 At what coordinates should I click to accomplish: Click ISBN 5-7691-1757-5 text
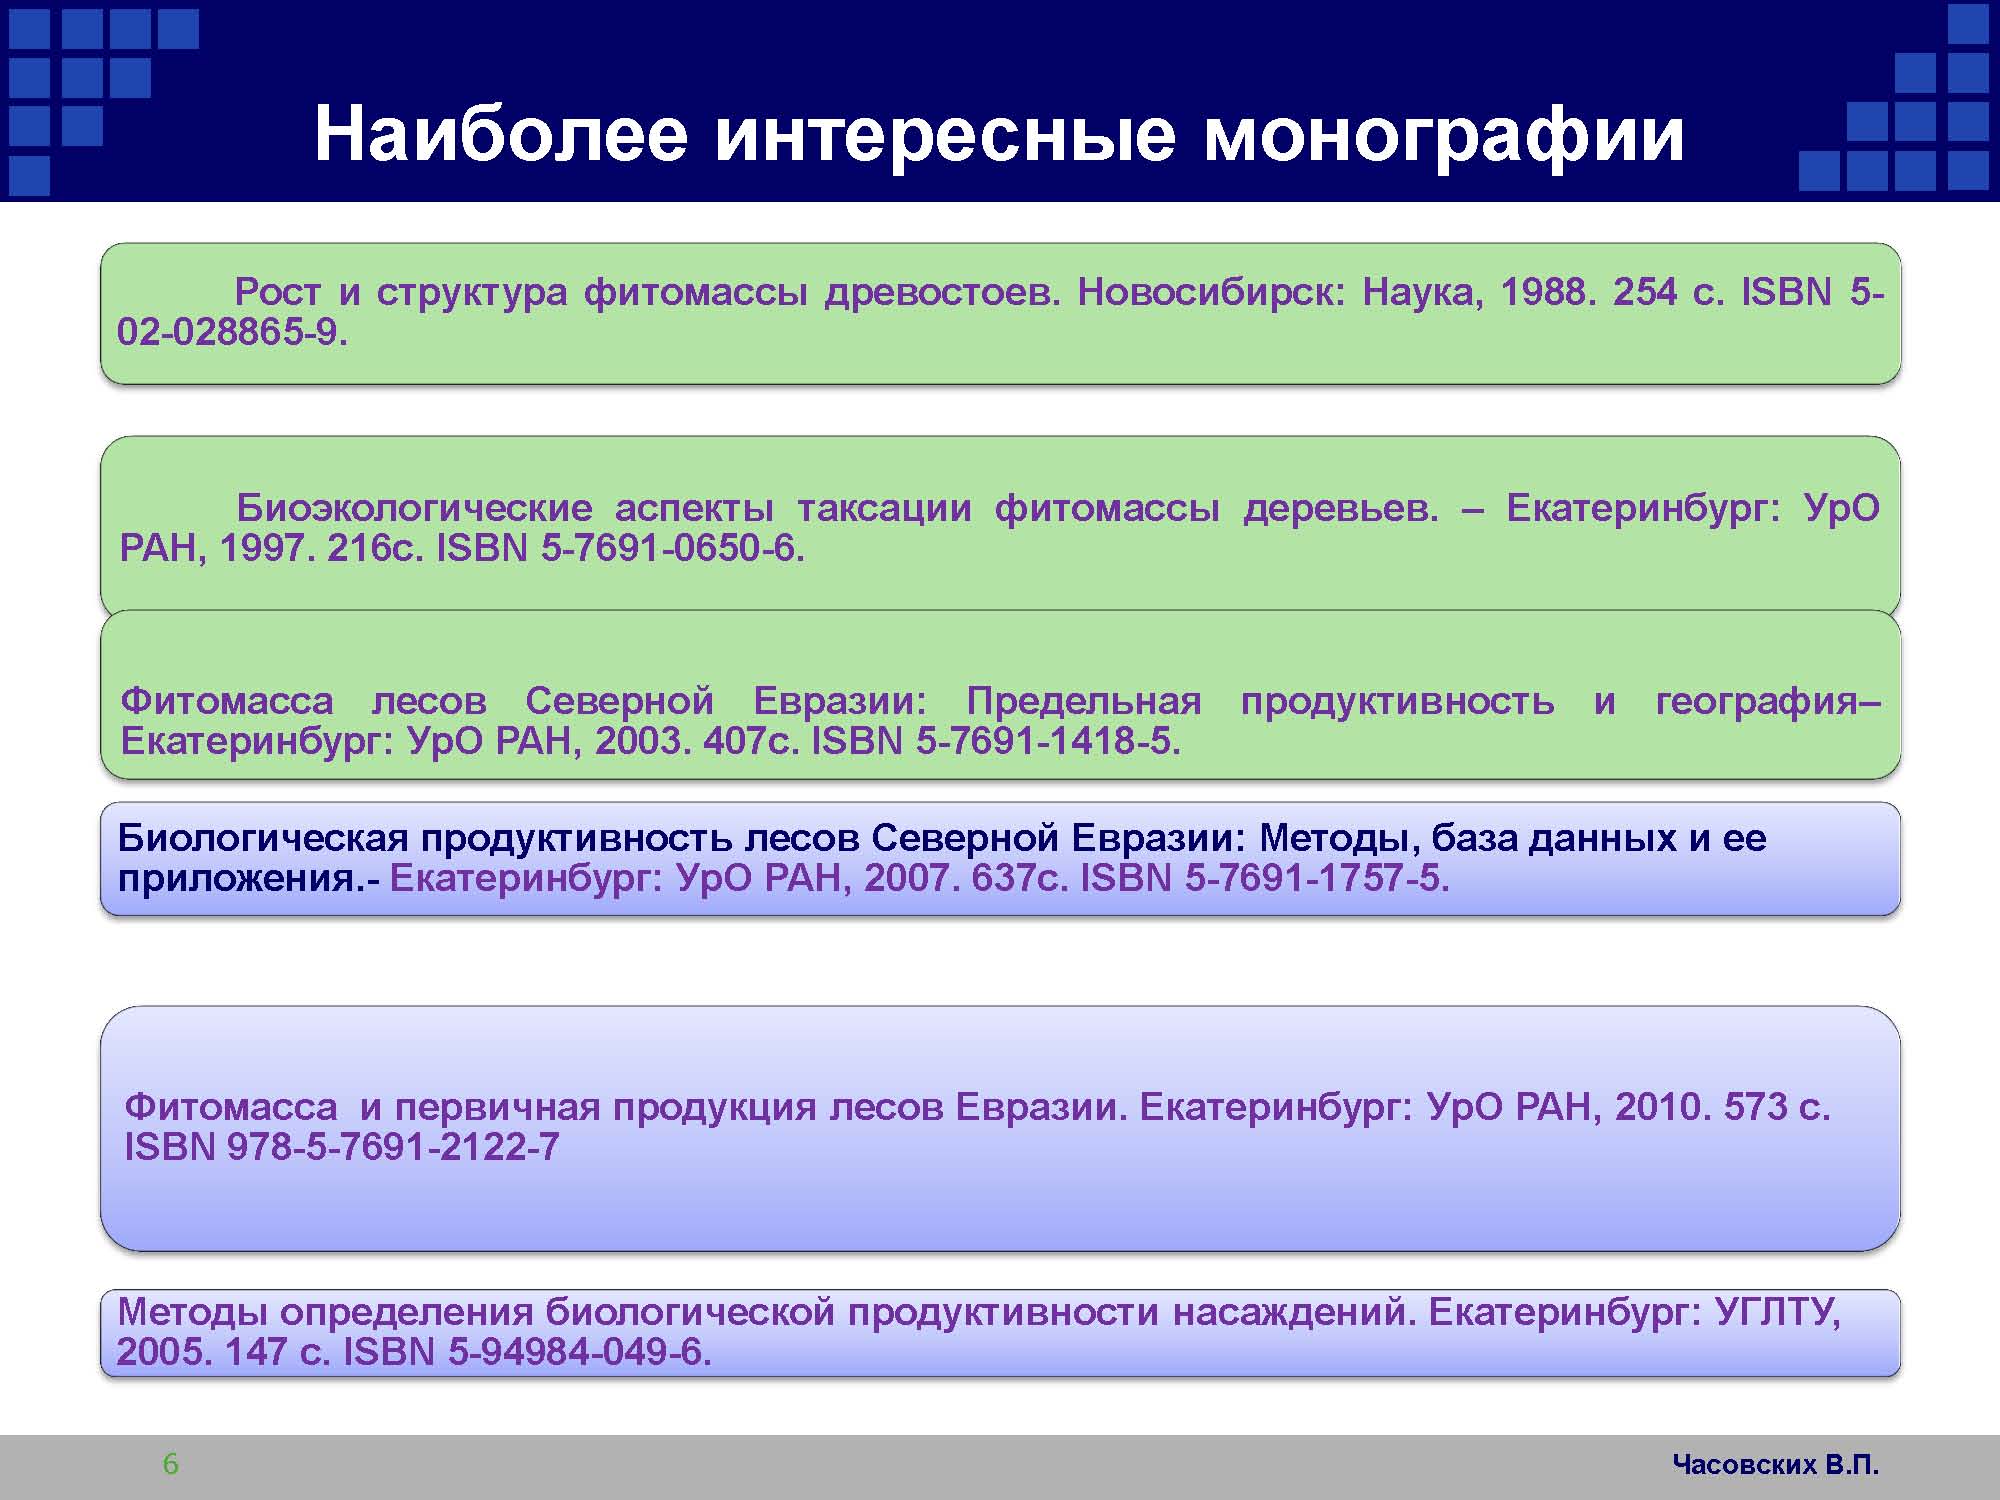[1265, 878]
